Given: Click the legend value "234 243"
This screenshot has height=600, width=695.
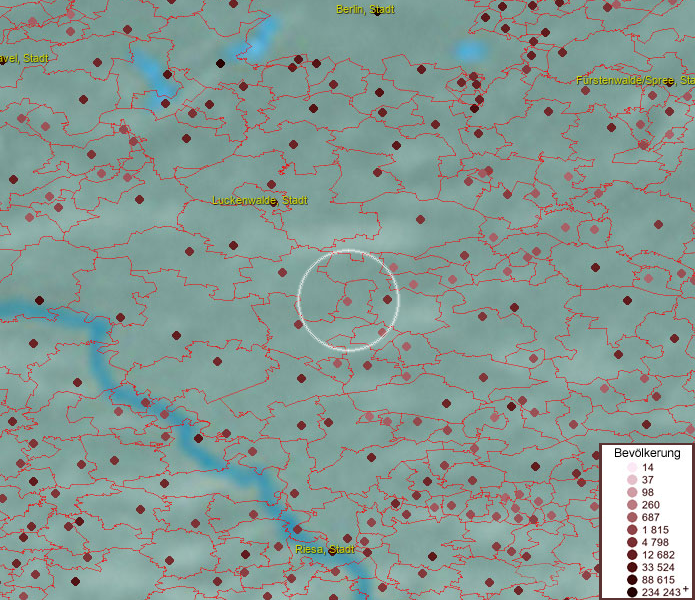Looking at the screenshot, I should coord(661,592).
